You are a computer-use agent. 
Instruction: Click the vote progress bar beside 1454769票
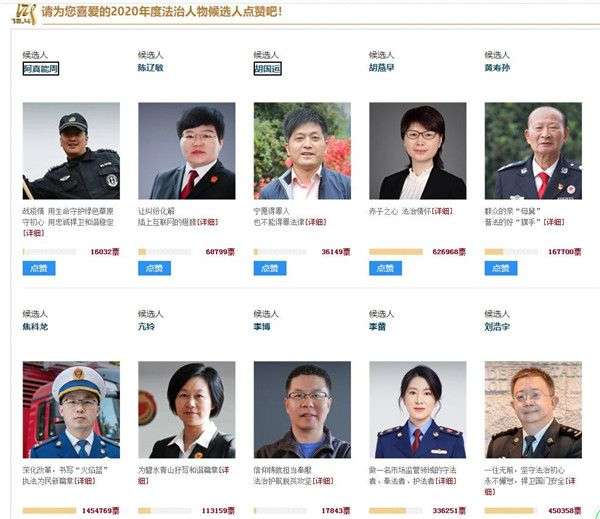pyautogui.click(x=49, y=511)
